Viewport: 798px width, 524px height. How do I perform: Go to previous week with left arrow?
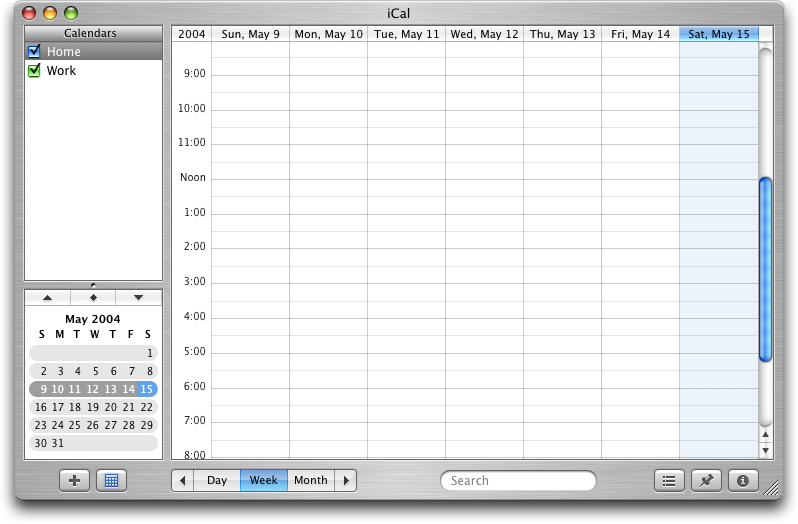(183, 480)
